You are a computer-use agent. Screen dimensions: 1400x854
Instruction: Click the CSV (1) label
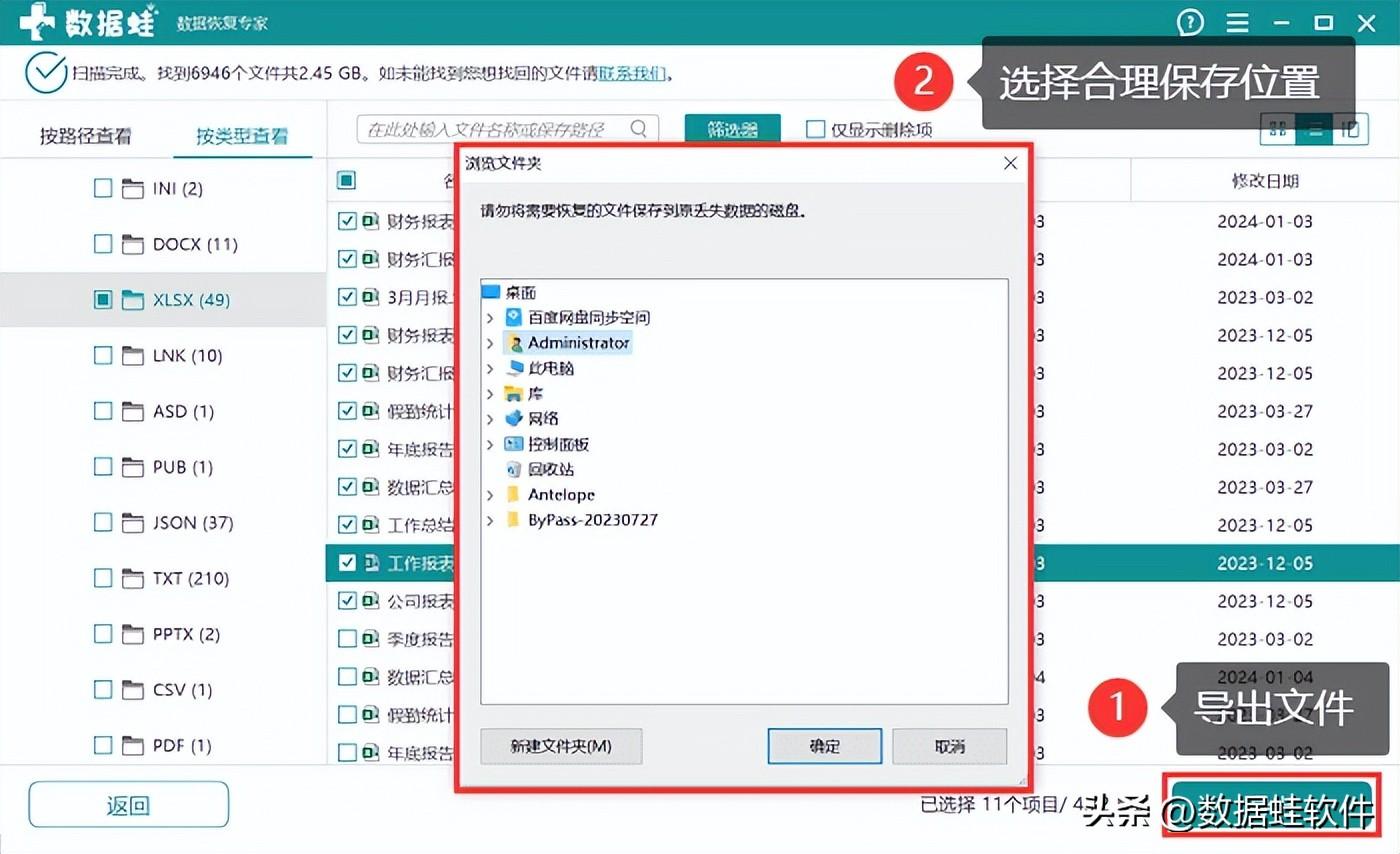[x=182, y=690]
